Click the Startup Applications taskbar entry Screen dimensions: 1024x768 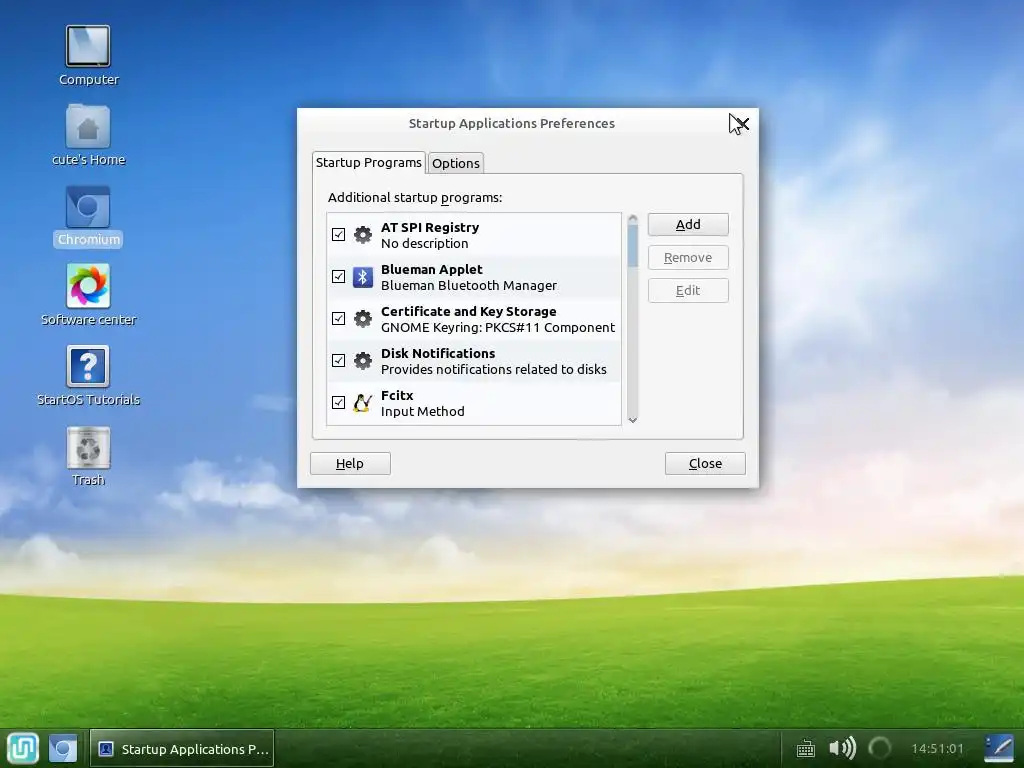[182, 748]
